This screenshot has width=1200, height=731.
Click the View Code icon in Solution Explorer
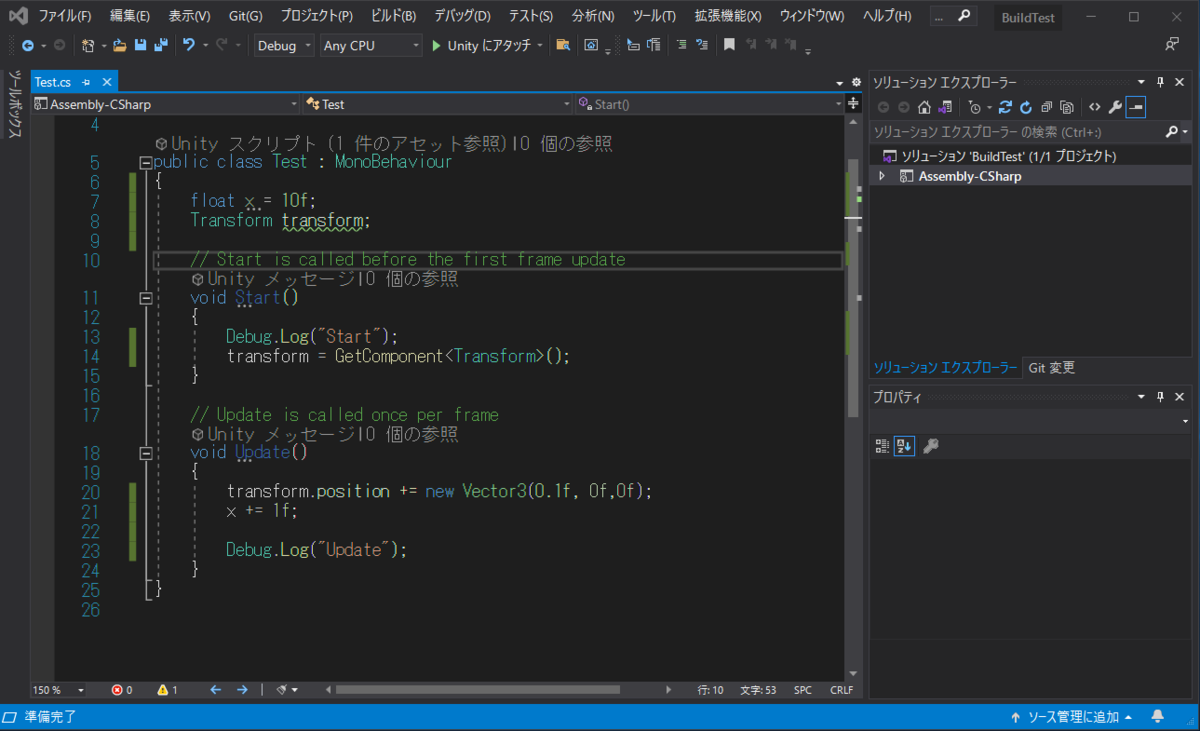1094,107
